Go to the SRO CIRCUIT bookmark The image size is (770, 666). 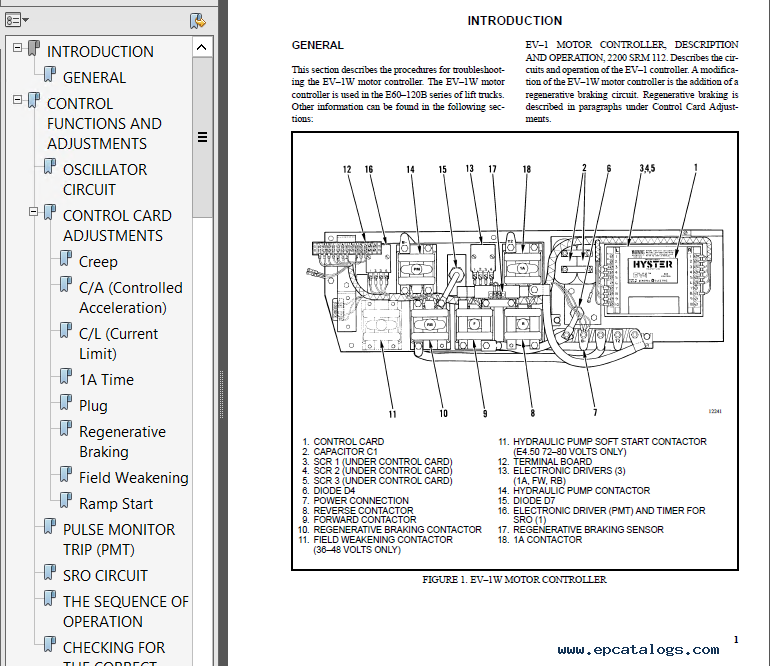point(105,576)
